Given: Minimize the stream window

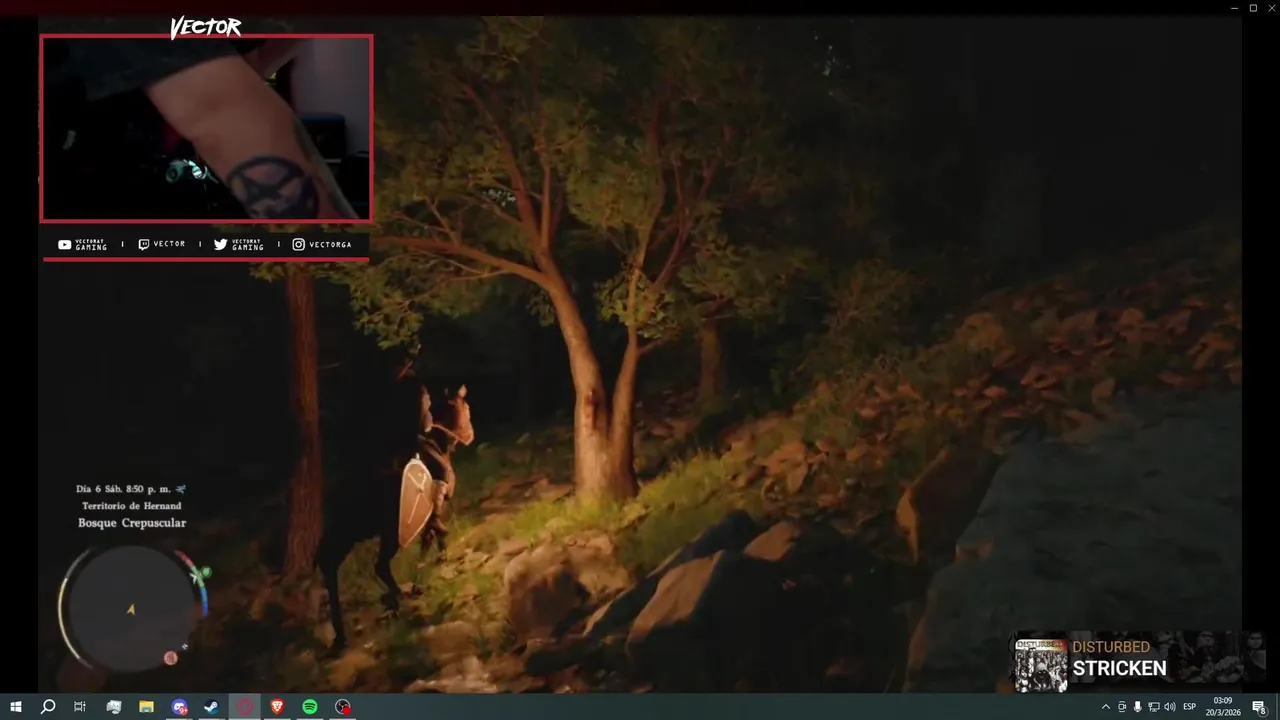Looking at the screenshot, I should (x=1235, y=8).
